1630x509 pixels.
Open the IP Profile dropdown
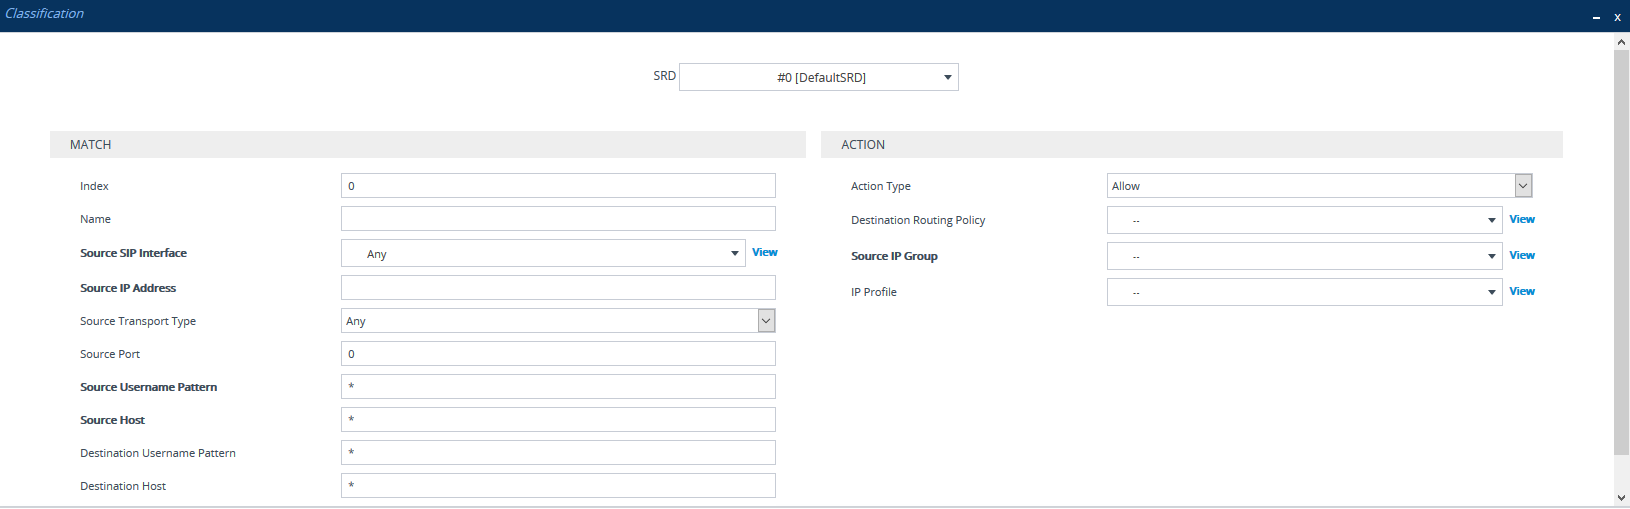point(1304,292)
